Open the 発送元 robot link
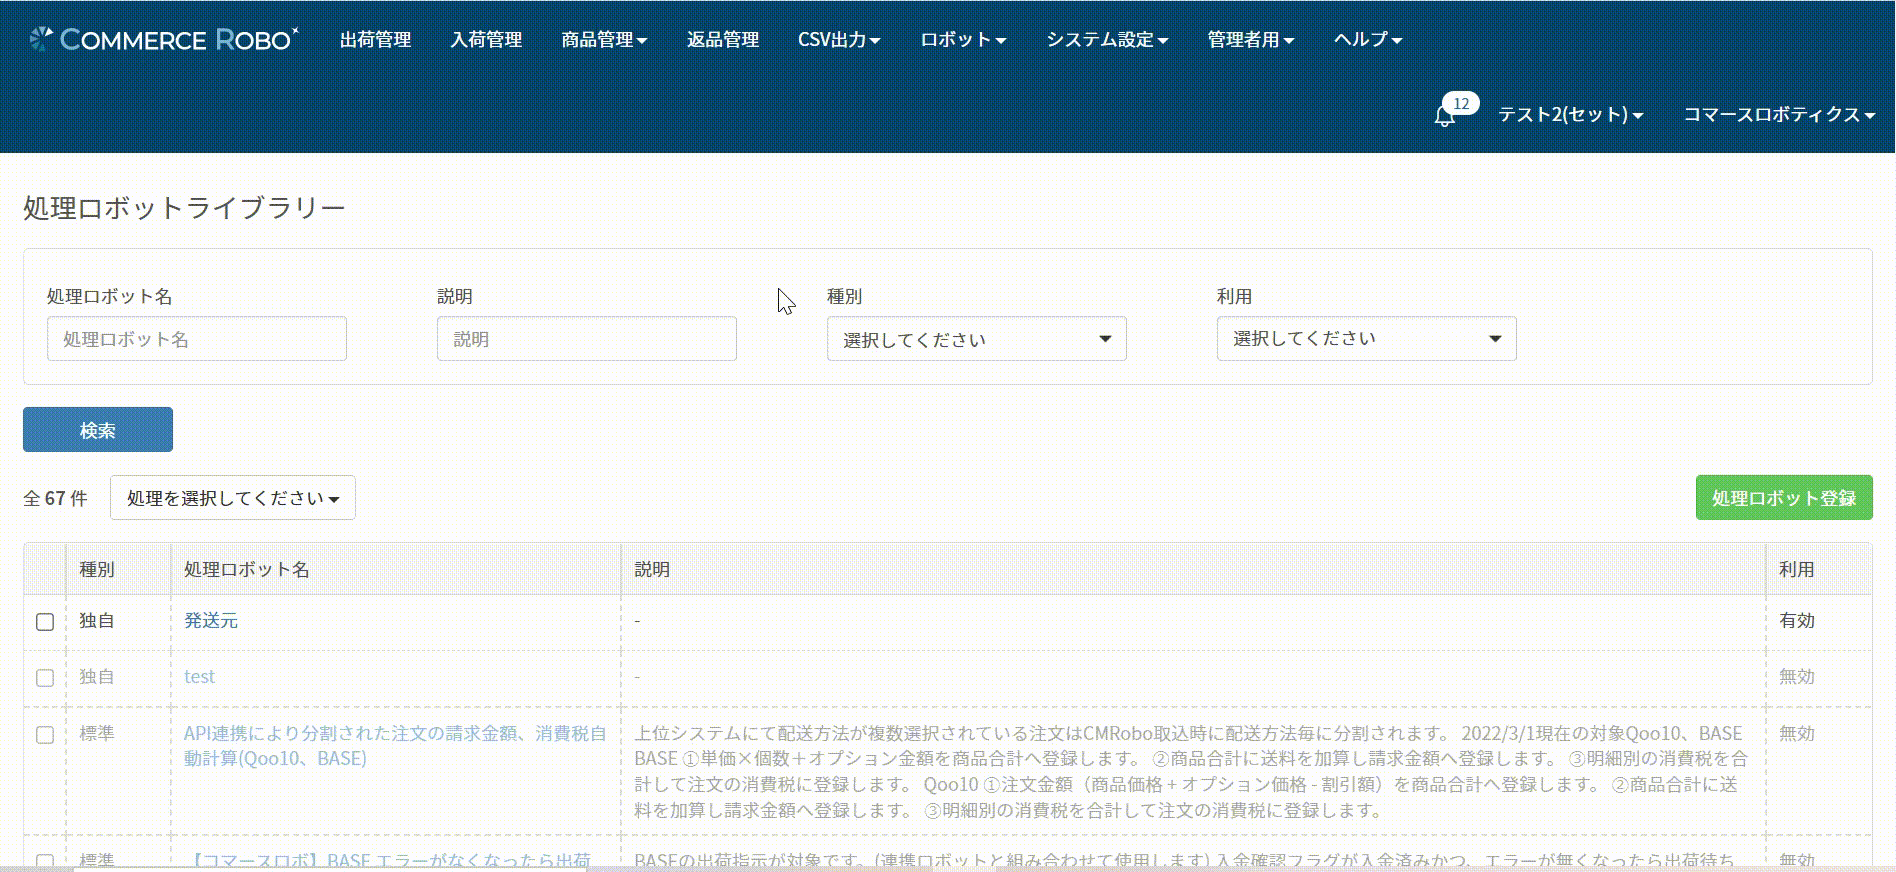The image size is (1896, 872). point(211,620)
